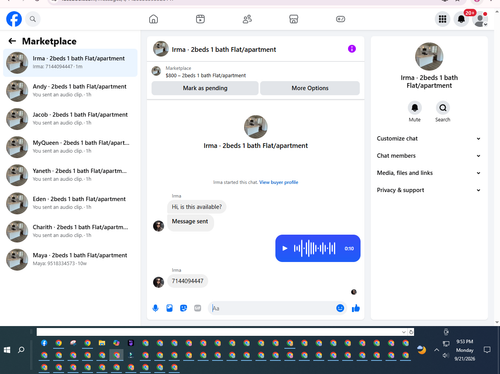Click the message input field

[x=272, y=308]
